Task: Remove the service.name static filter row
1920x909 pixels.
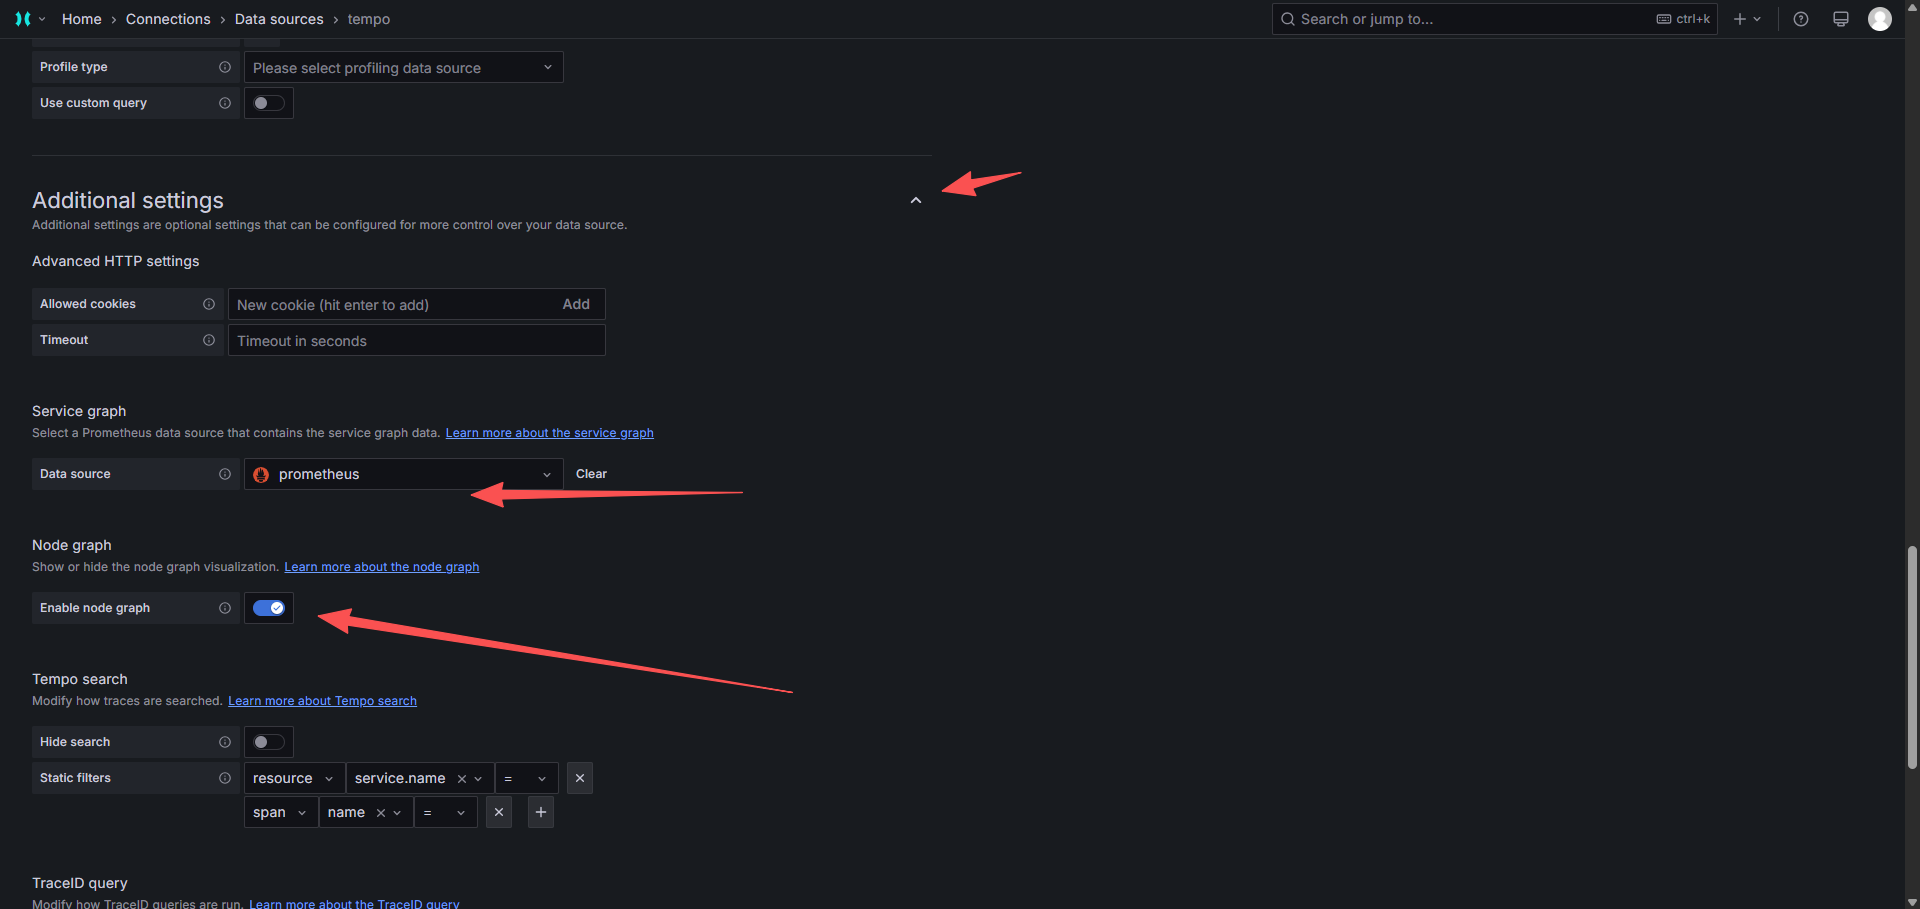Action: [x=580, y=778]
